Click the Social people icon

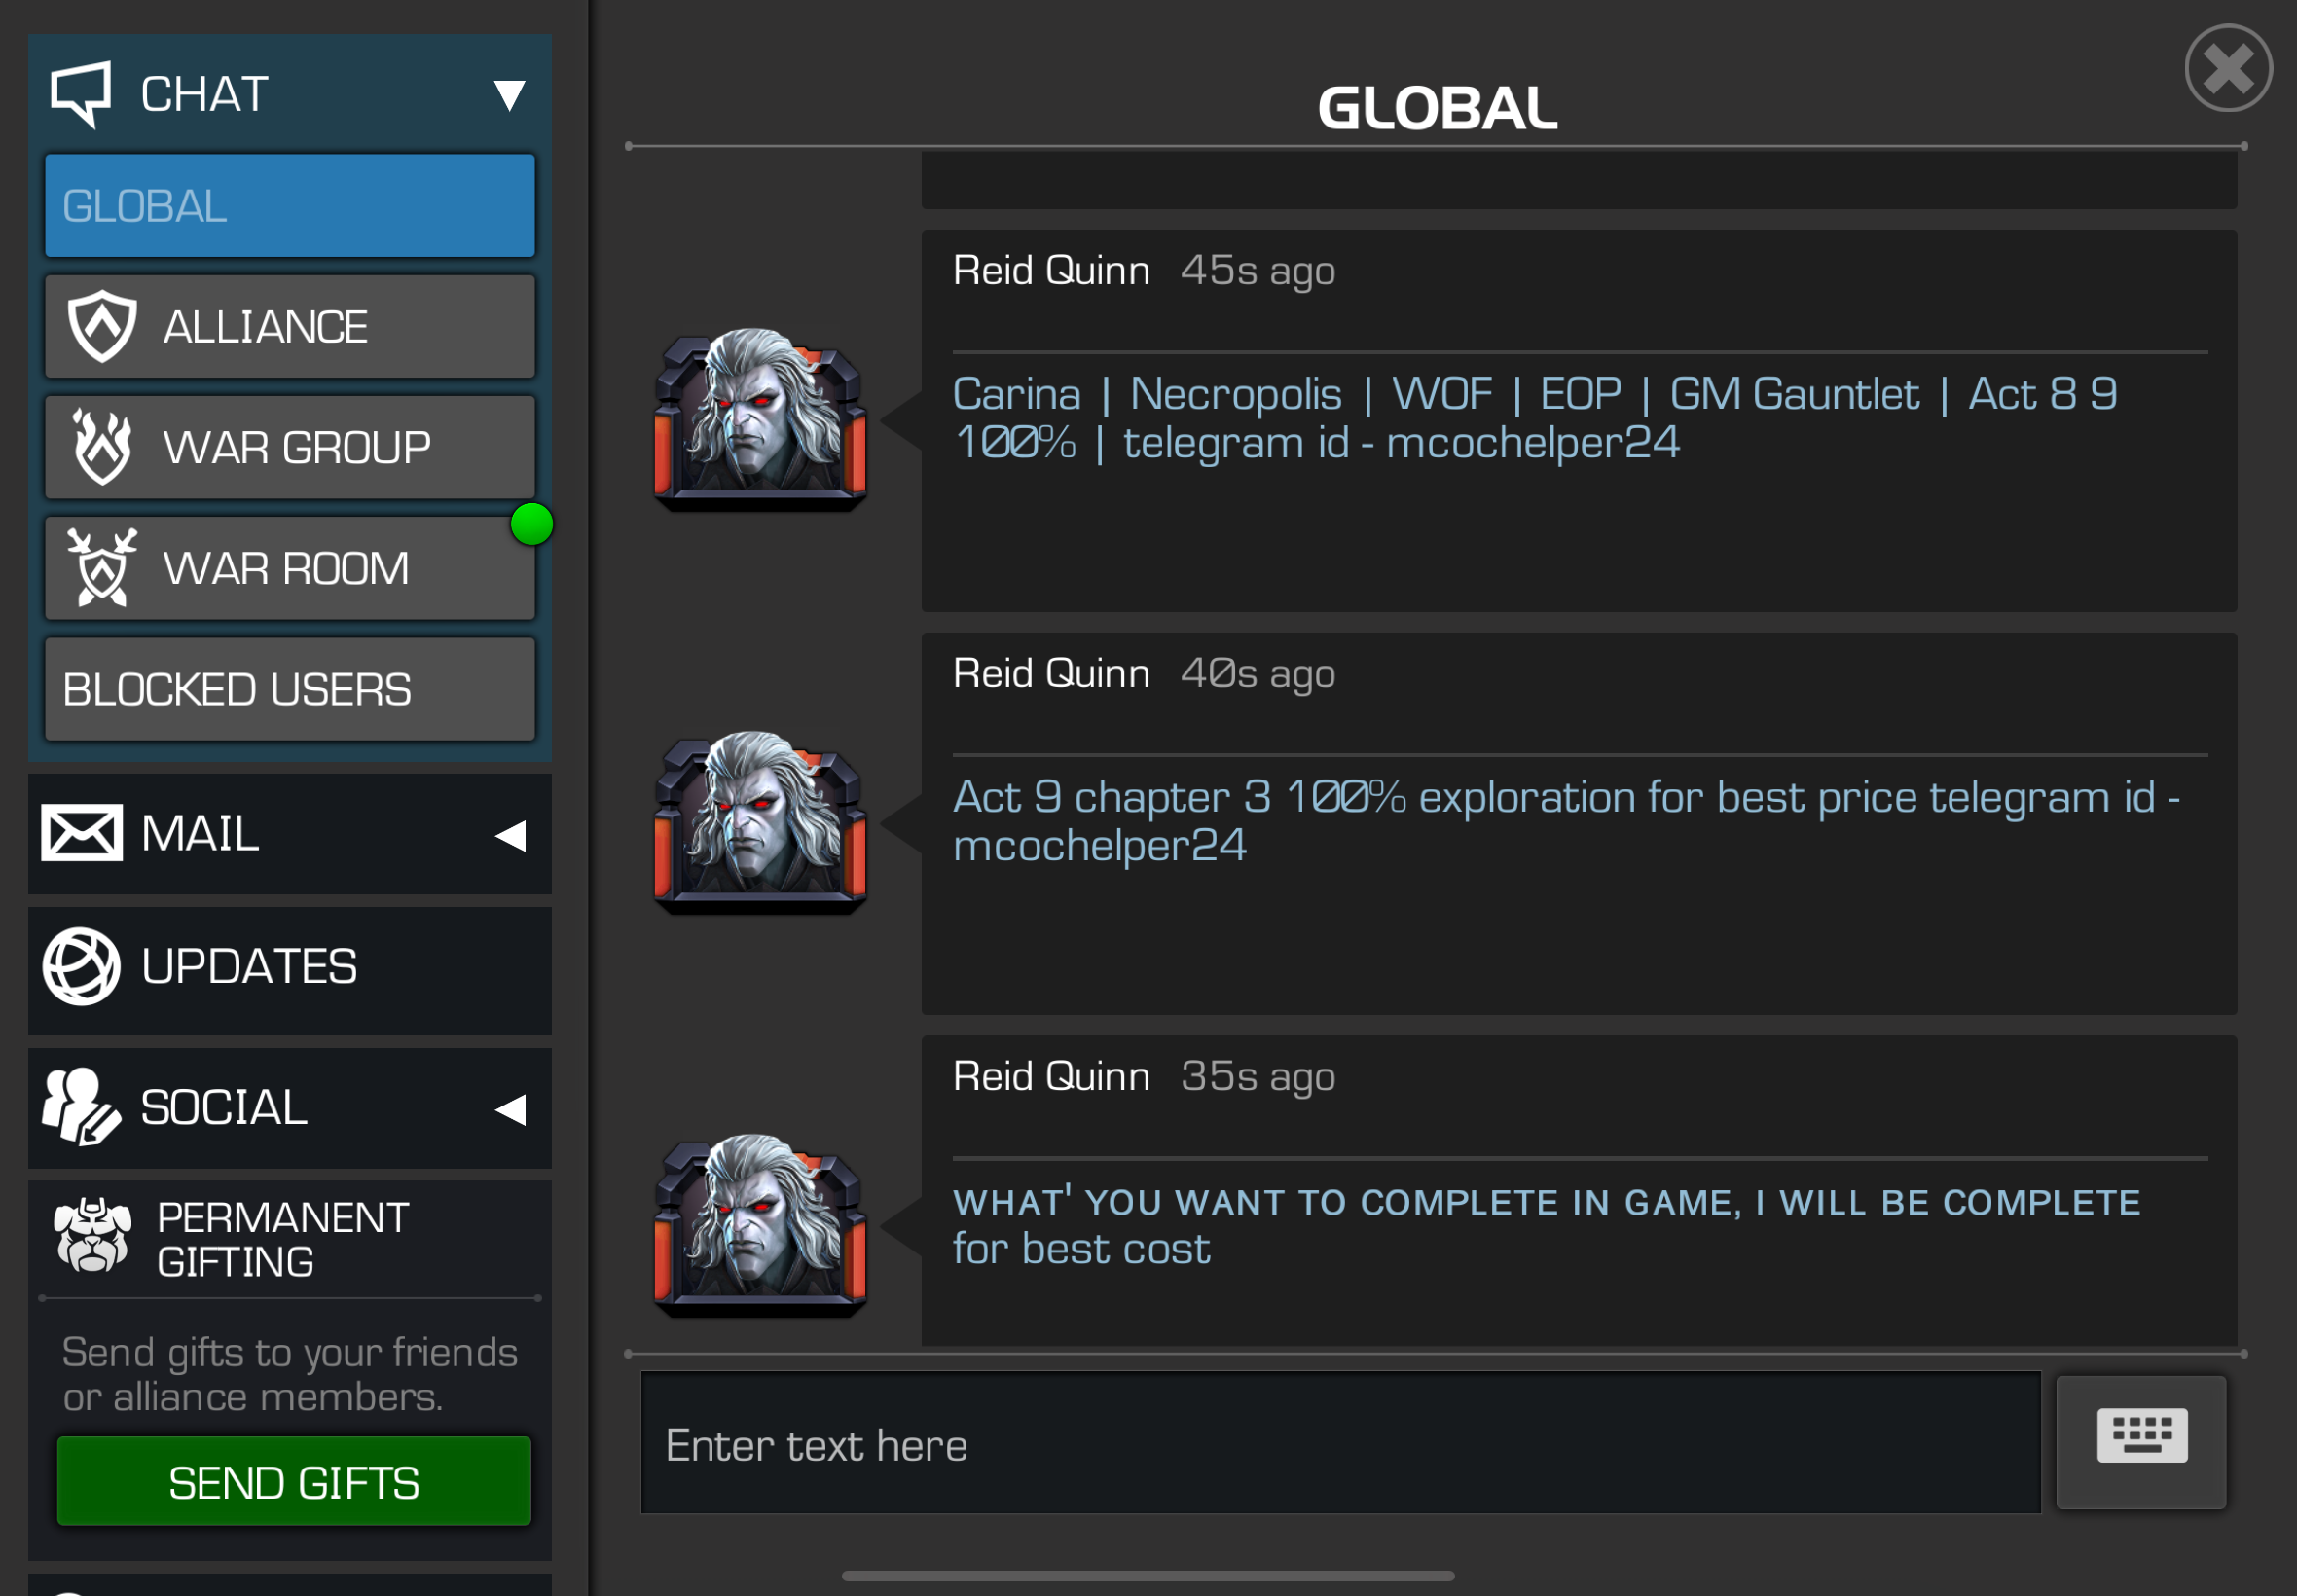point(81,1106)
